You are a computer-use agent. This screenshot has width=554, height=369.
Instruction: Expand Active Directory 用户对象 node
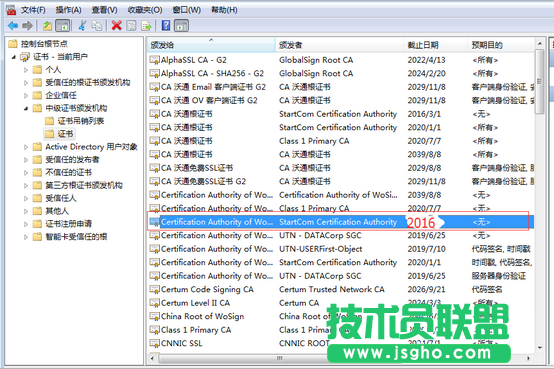click(26, 147)
